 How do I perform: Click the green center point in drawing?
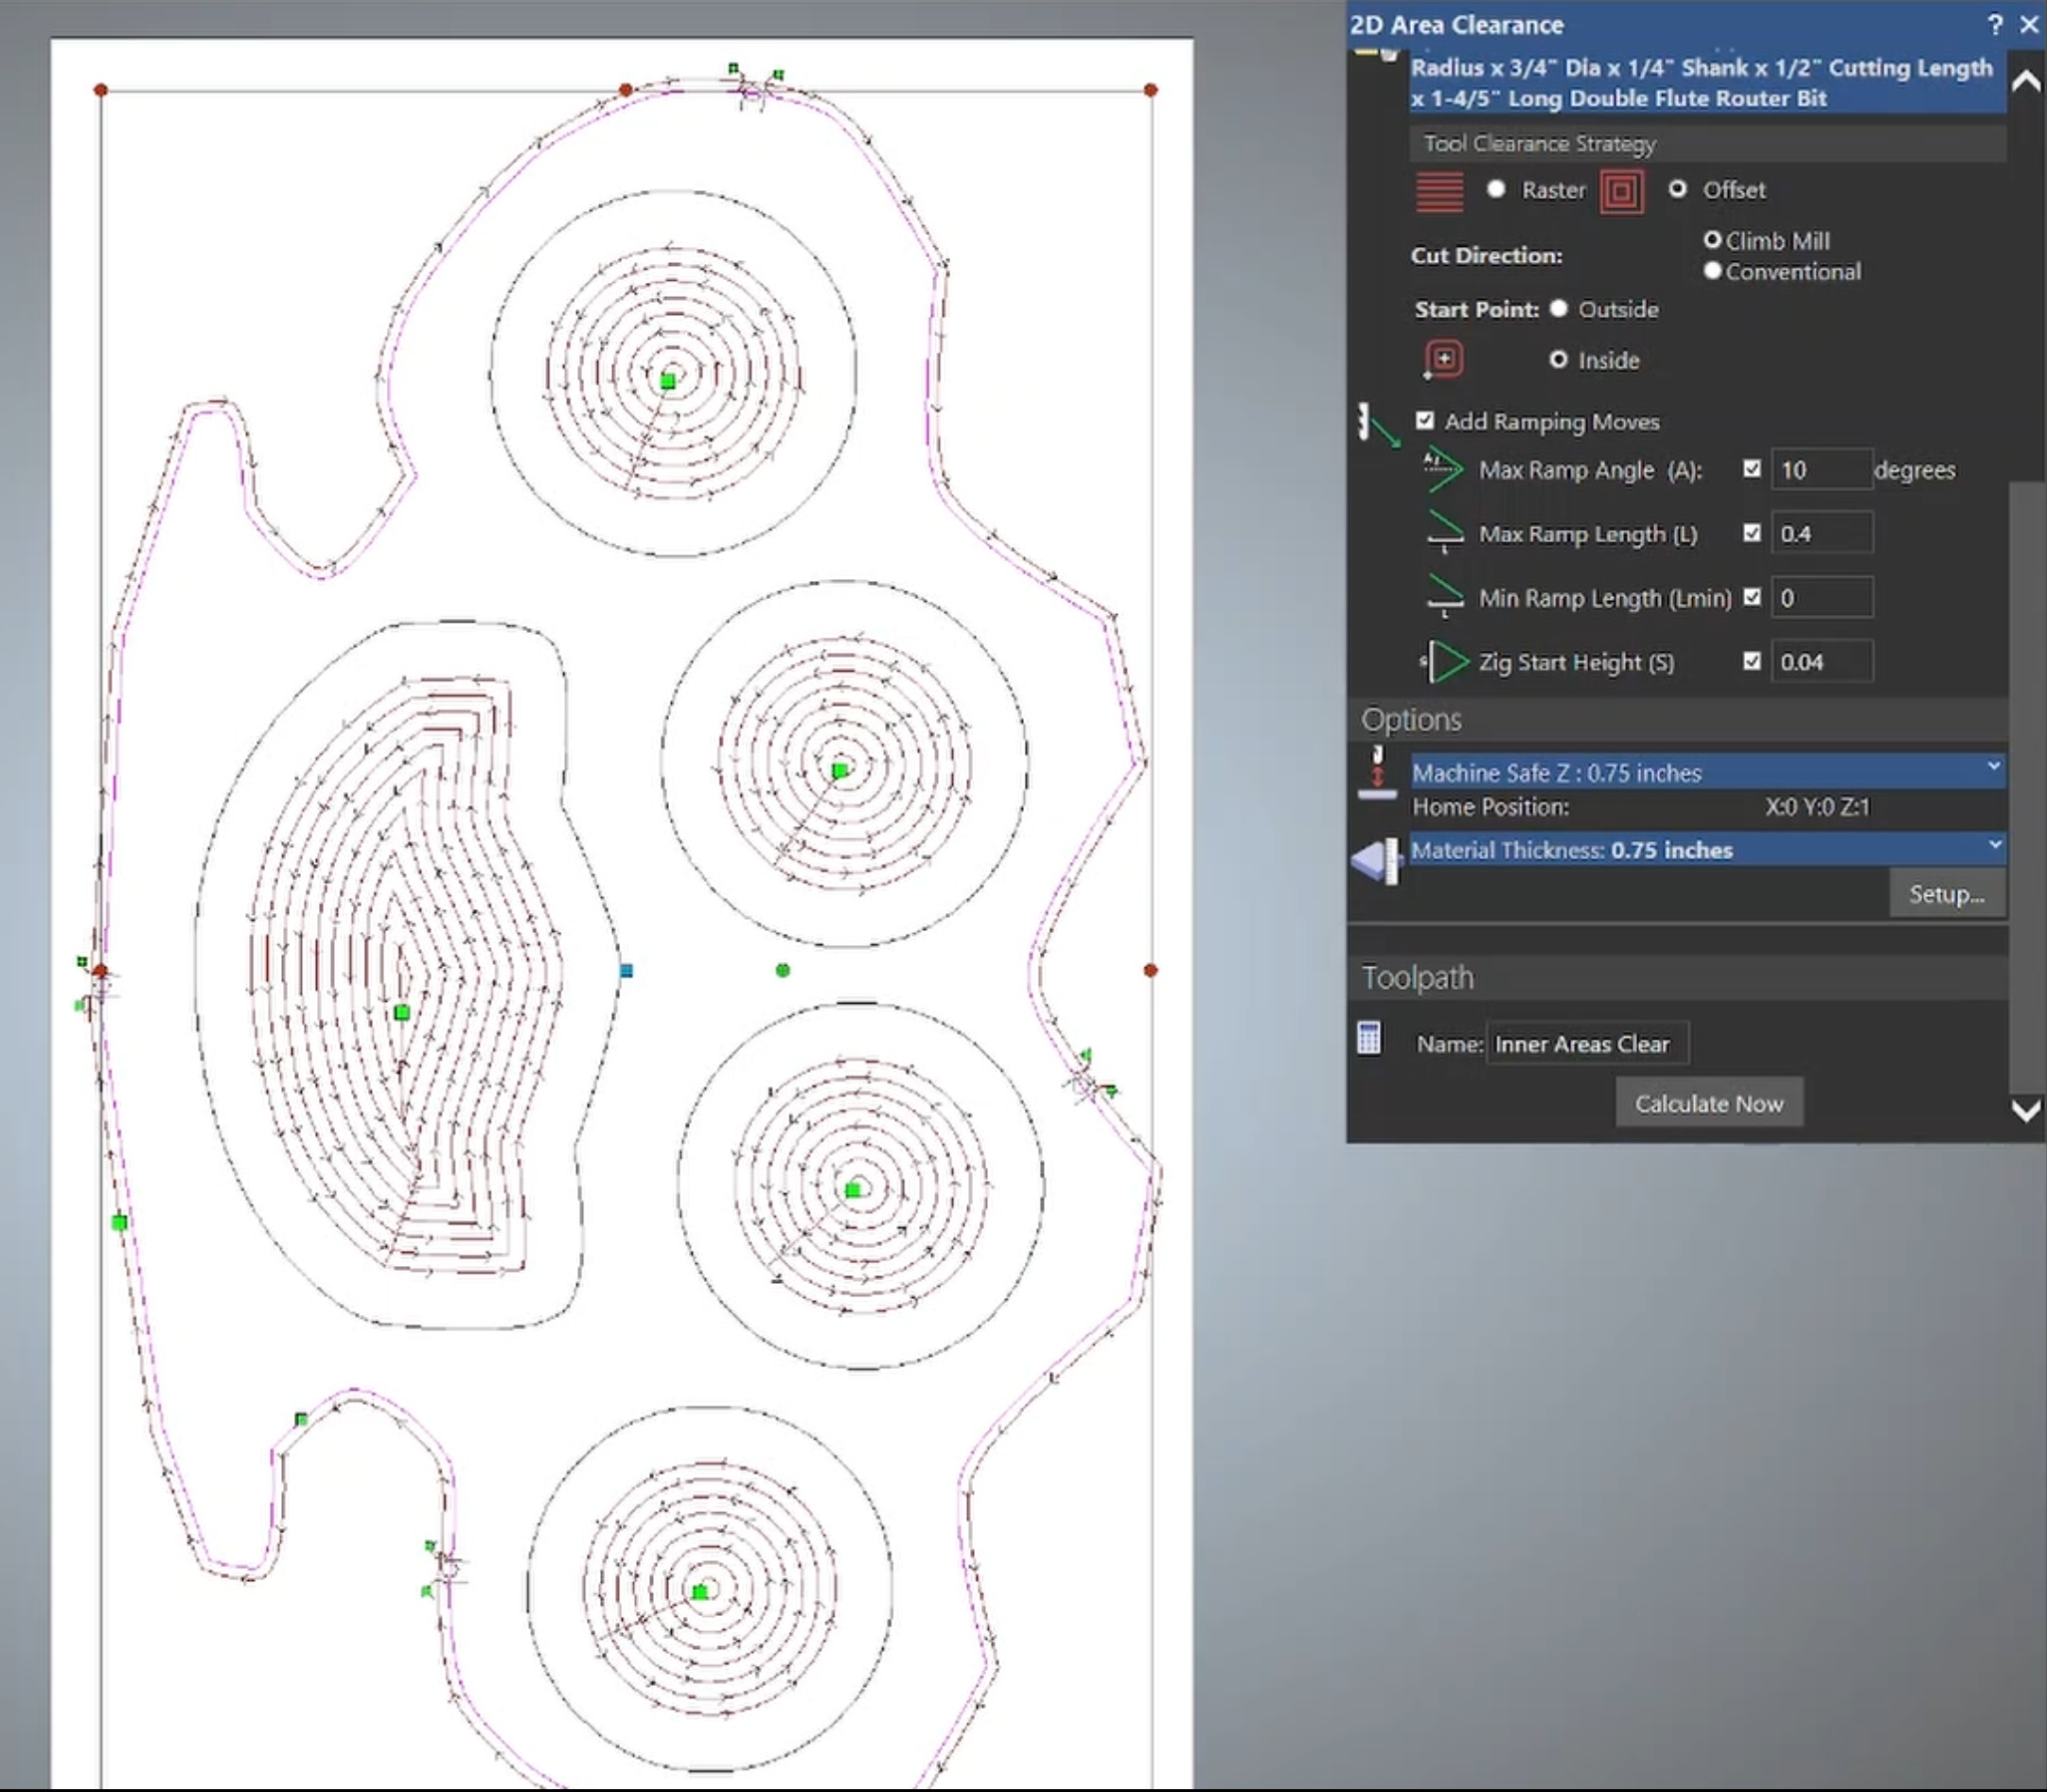tap(783, 970)
